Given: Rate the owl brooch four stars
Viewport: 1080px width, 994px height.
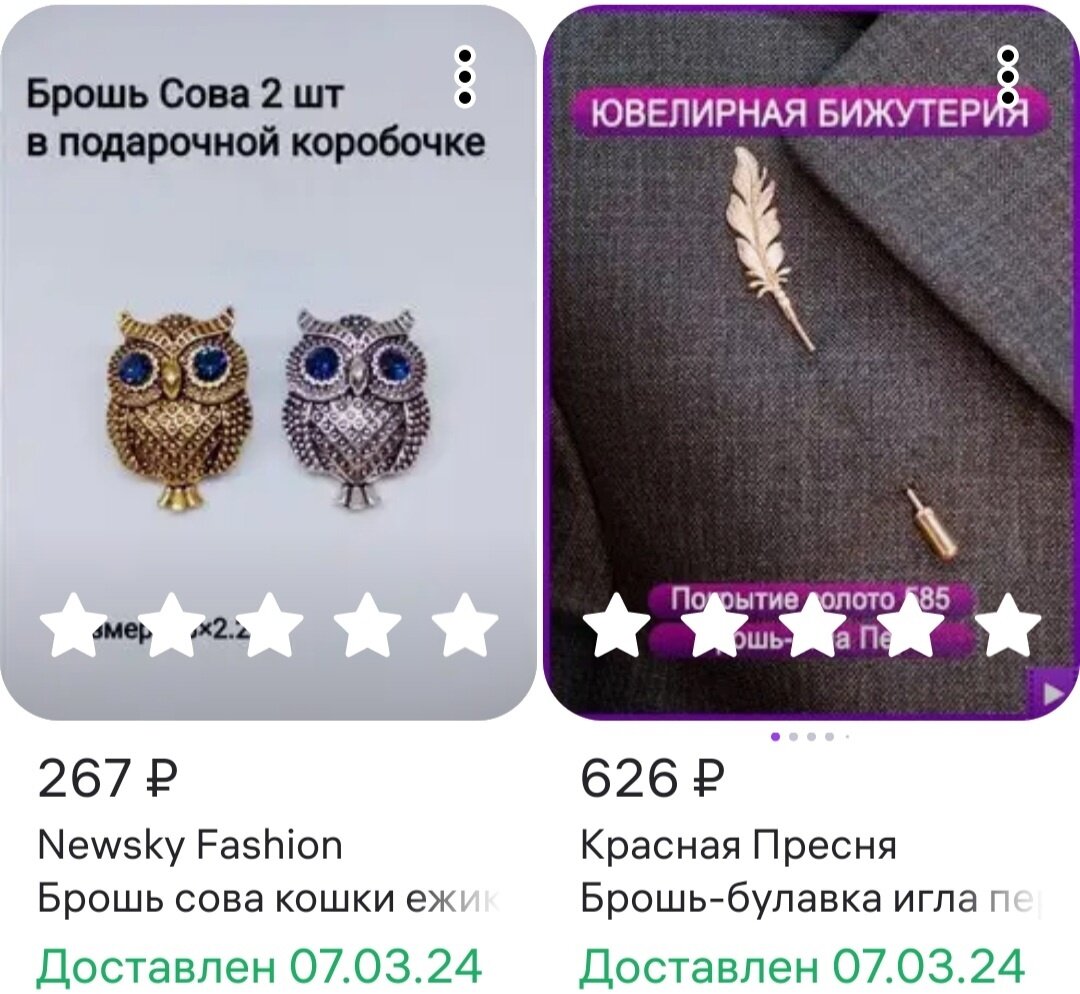Looking at the screenshot, I should coord(367,625).
